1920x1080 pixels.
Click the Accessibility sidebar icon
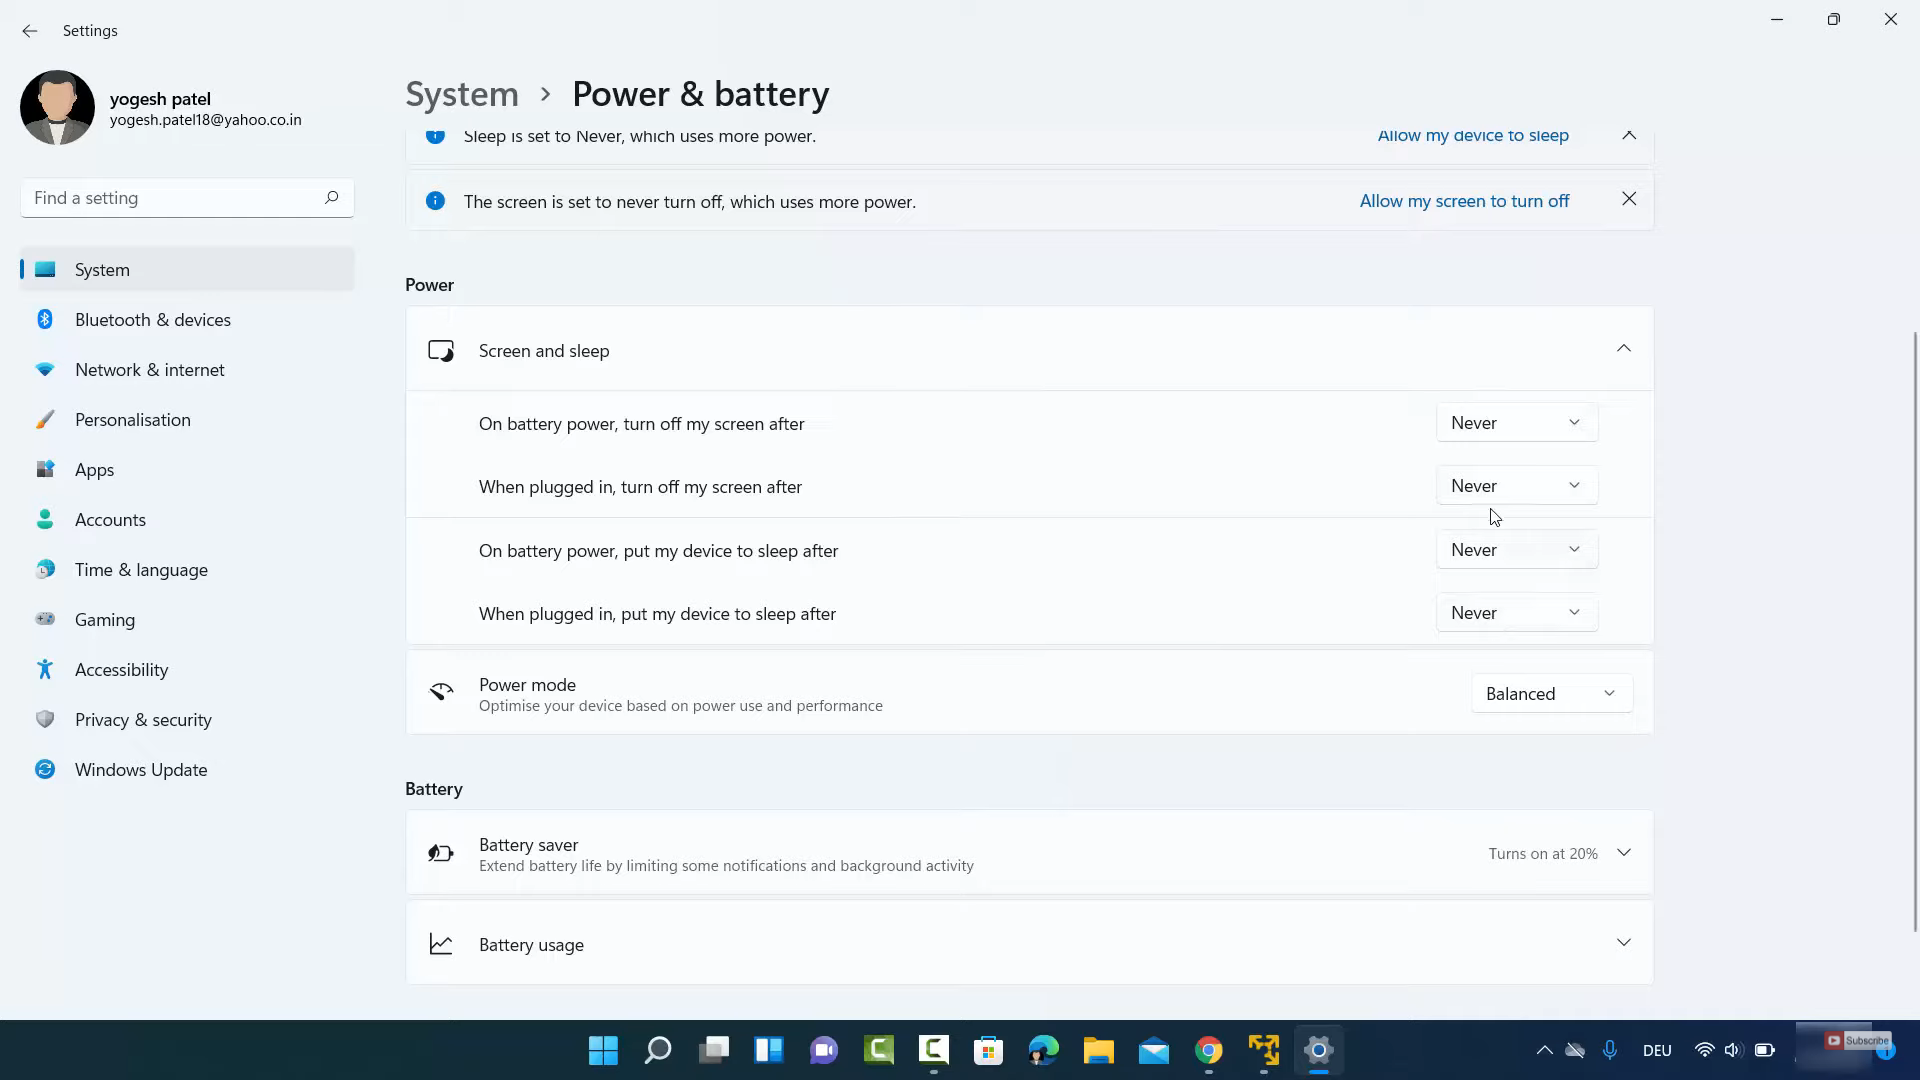click(x=45, y=670)
